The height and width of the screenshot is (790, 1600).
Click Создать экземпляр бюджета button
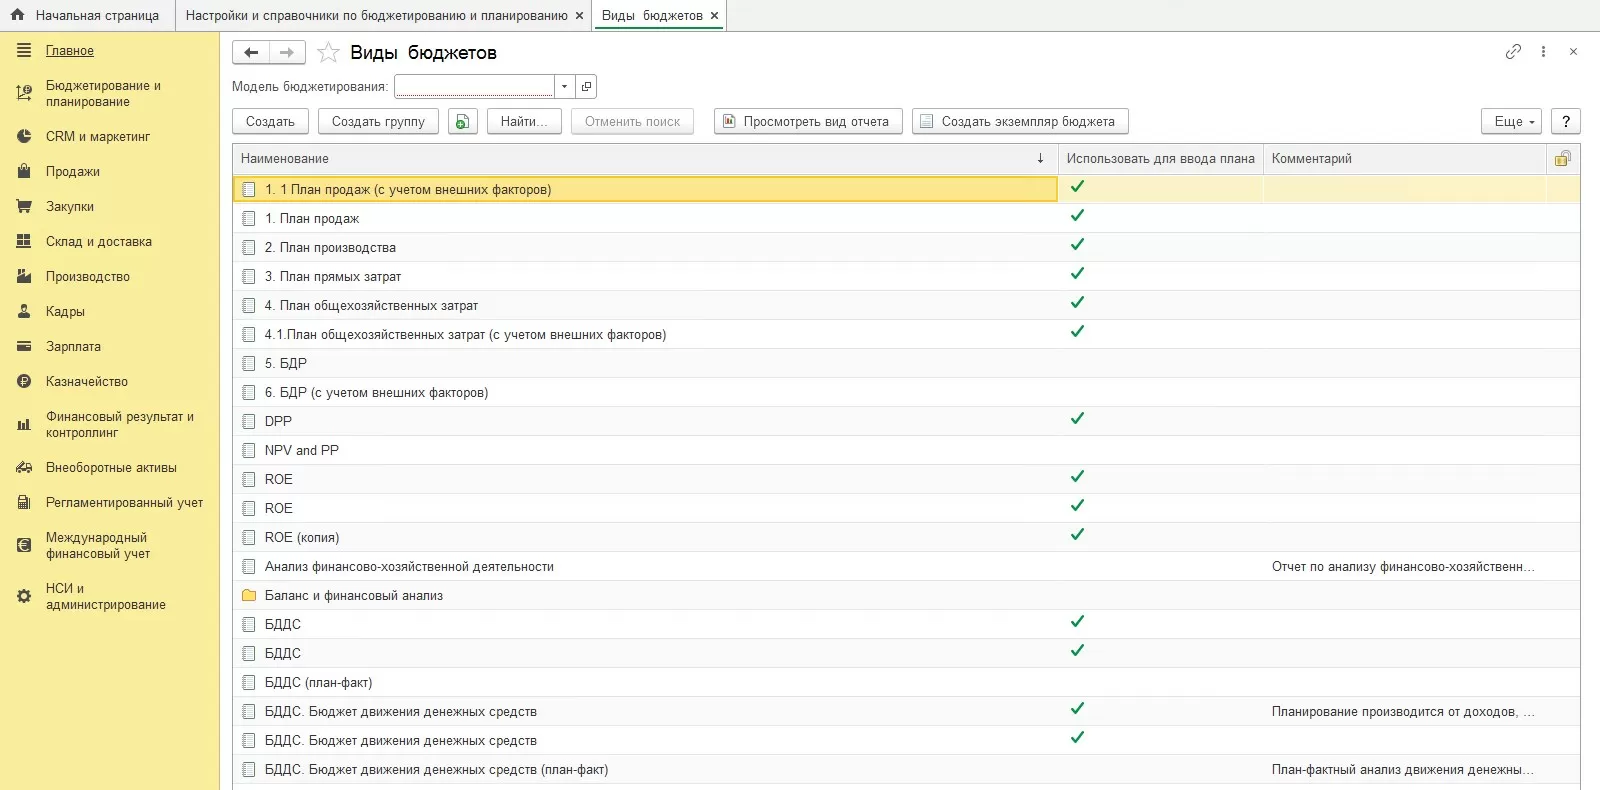tap(1019, 122)
